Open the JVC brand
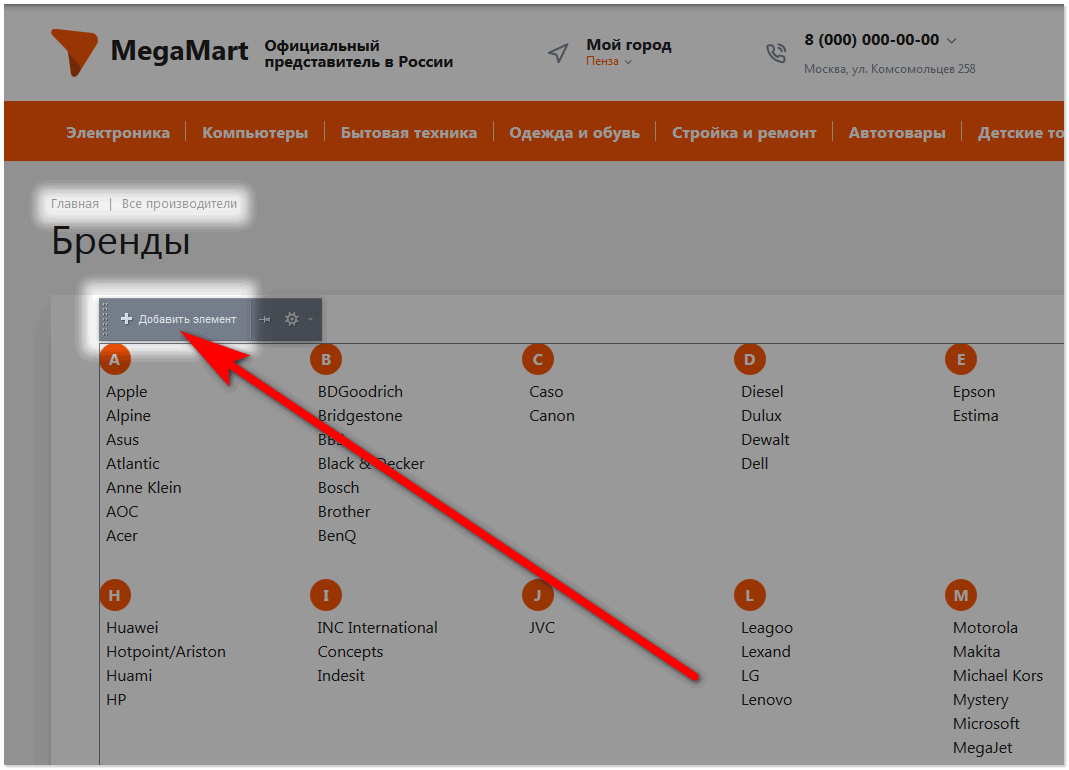This screenshot has width=1069, height=770. click(542, 627)
